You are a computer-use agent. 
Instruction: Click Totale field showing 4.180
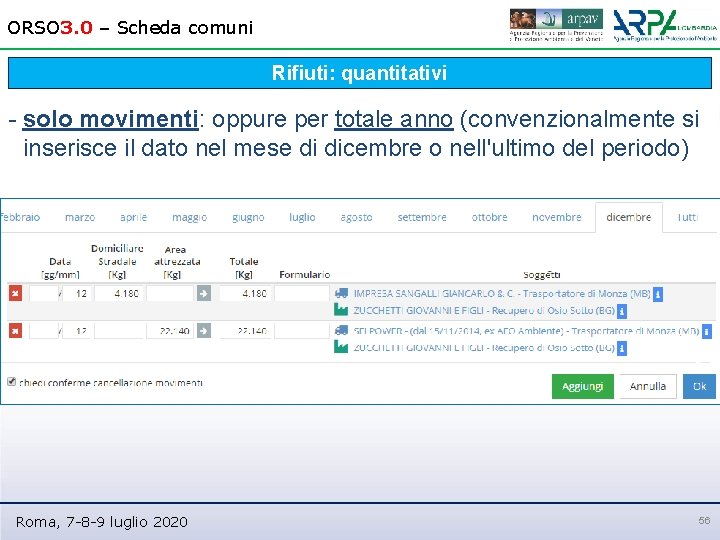245,293
